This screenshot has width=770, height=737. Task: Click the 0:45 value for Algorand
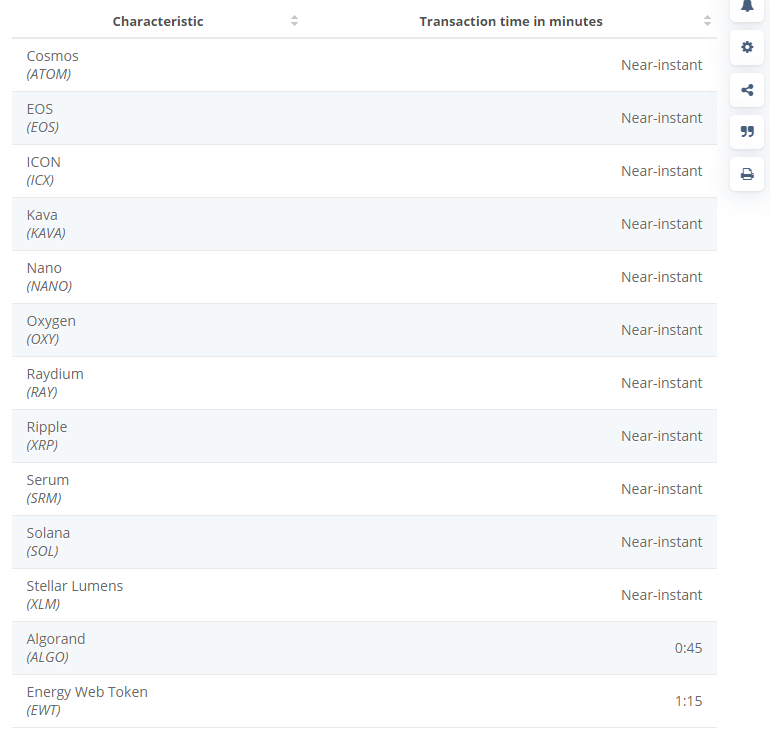click(688, 648)
